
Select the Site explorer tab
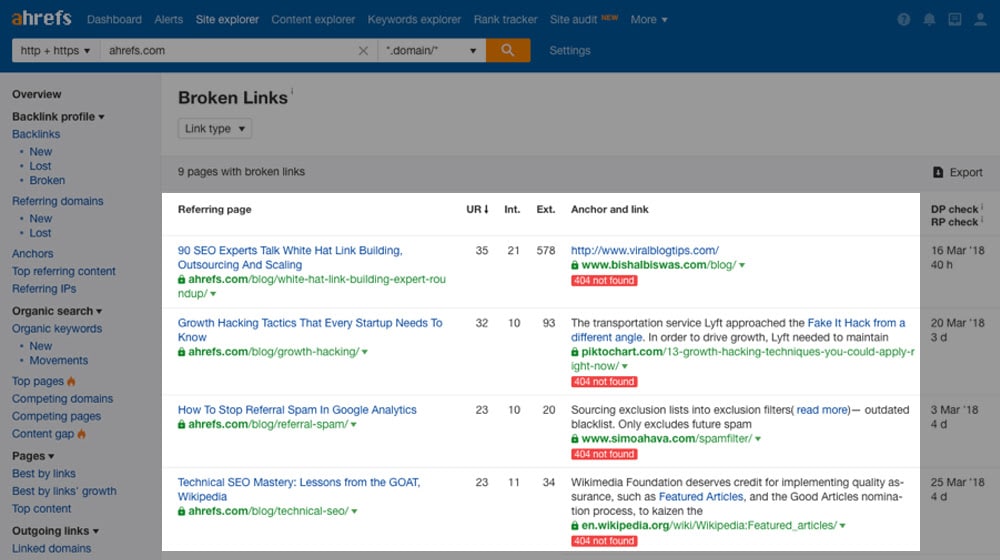click(227, 20)
